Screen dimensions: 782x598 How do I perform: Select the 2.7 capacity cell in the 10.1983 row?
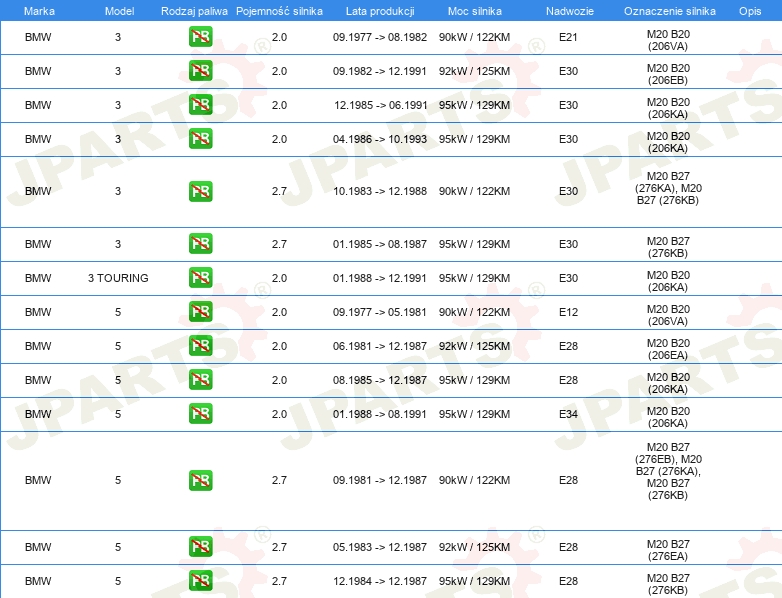[x=279, y=191]
